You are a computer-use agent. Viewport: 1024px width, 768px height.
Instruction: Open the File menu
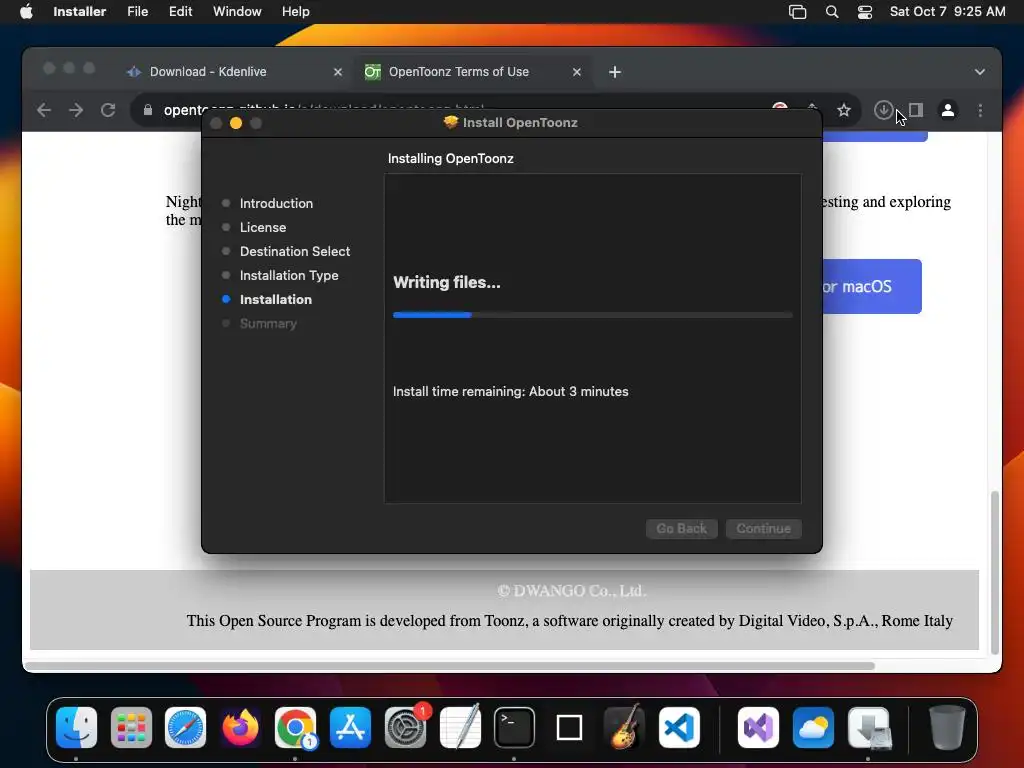pyautogui.click(x=137, y=12)
